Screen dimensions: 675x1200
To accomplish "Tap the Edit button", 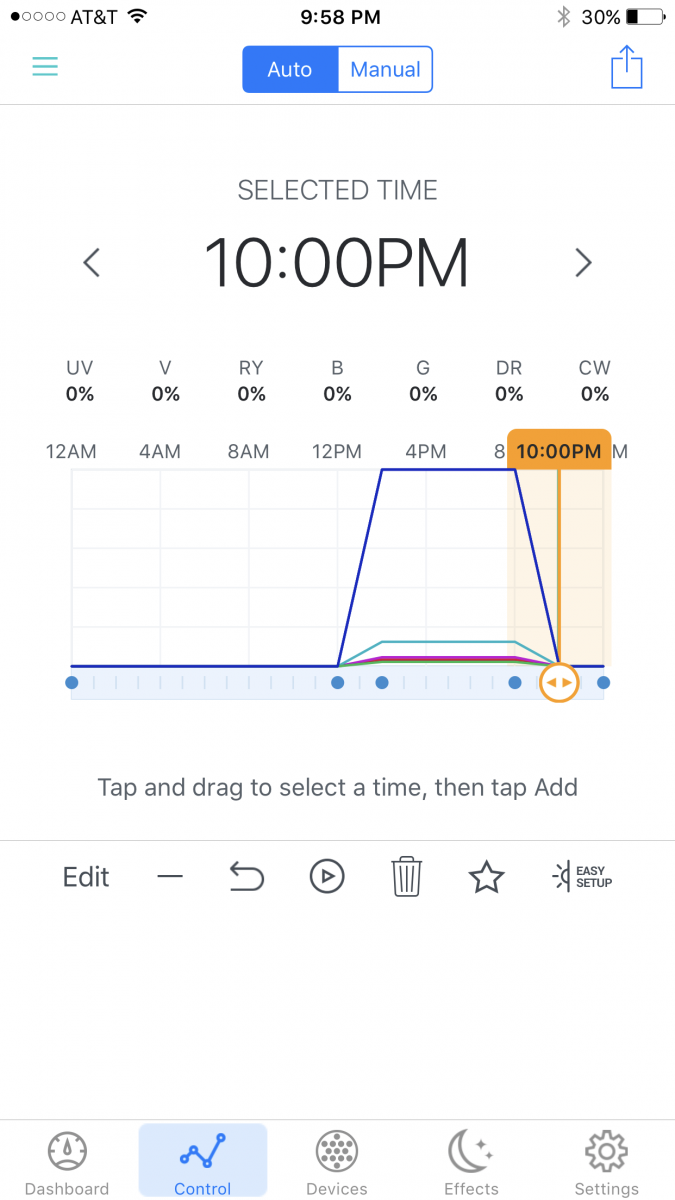I will tap(86, 877).
